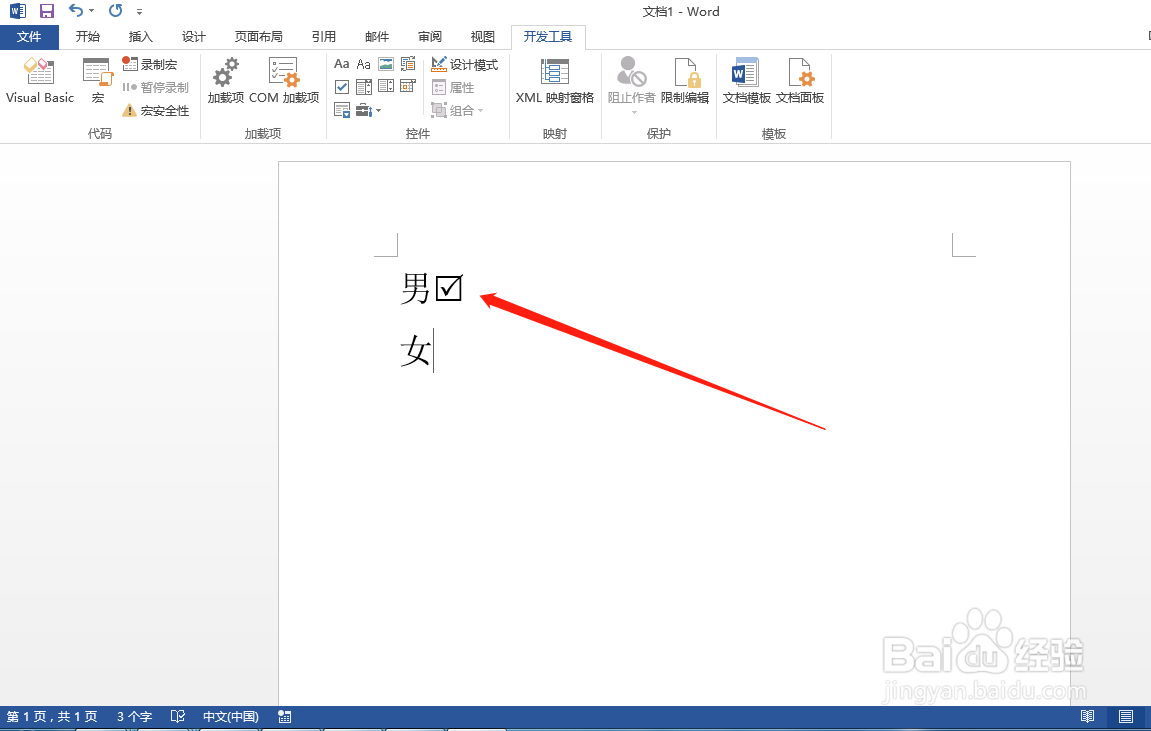Switch to the 邮件 (Mailings) tab
Image resolution: width=1151 pixels, height=731 pixels.
click(377, 37)
